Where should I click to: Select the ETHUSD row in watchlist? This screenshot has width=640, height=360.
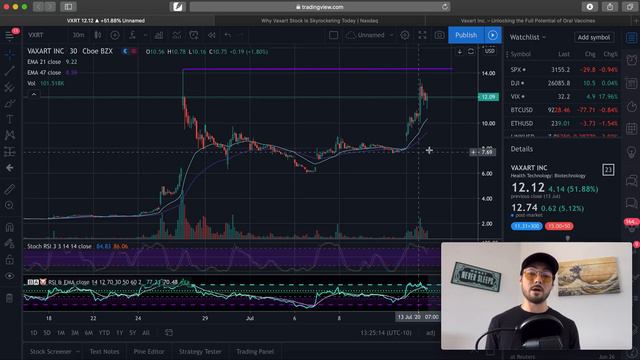click(563, 124)
